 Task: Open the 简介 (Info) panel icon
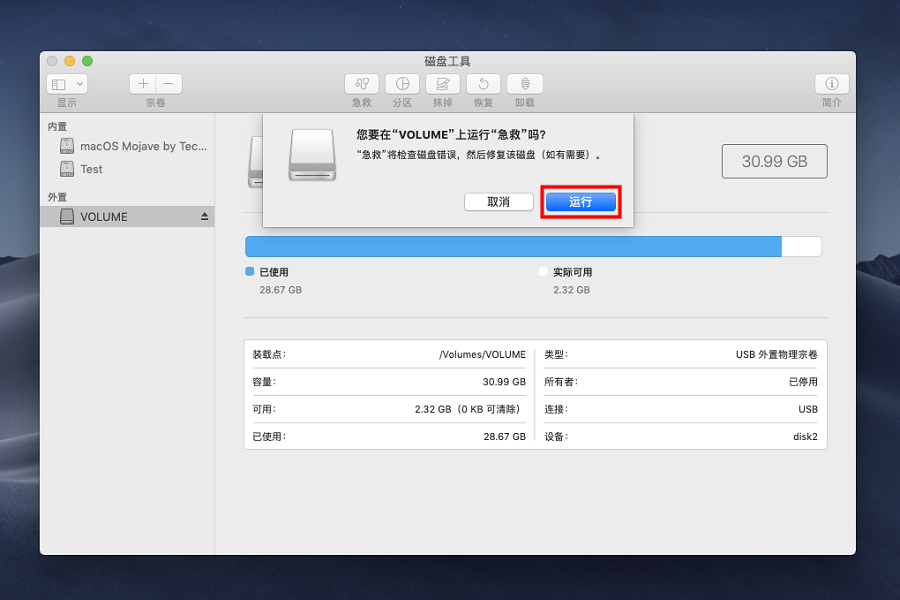point(831,85)
